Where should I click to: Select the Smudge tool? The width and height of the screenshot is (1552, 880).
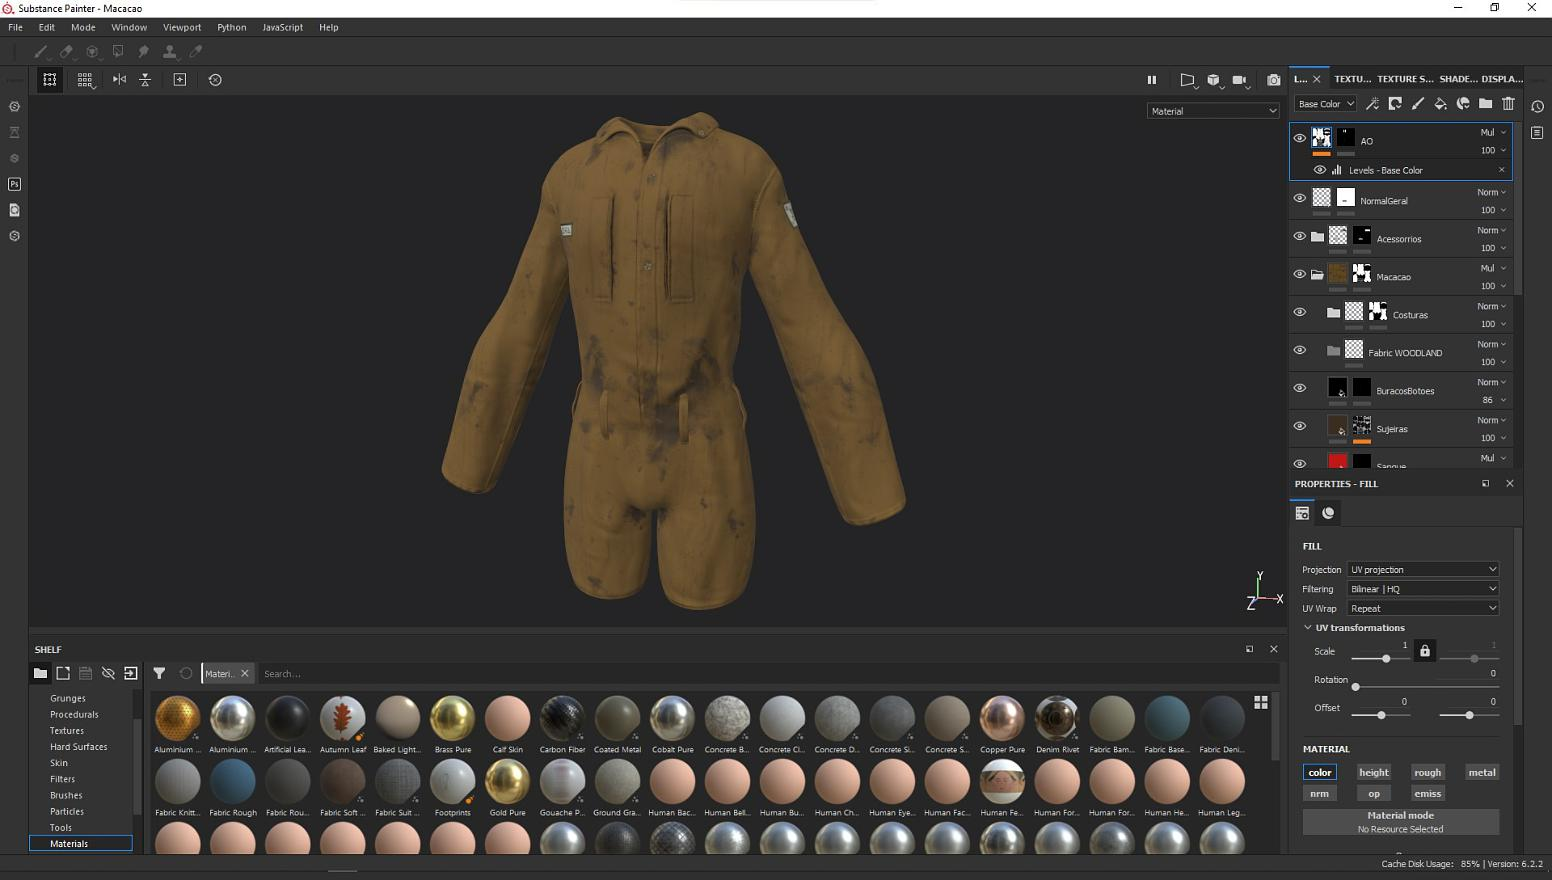tap(143, 51)
